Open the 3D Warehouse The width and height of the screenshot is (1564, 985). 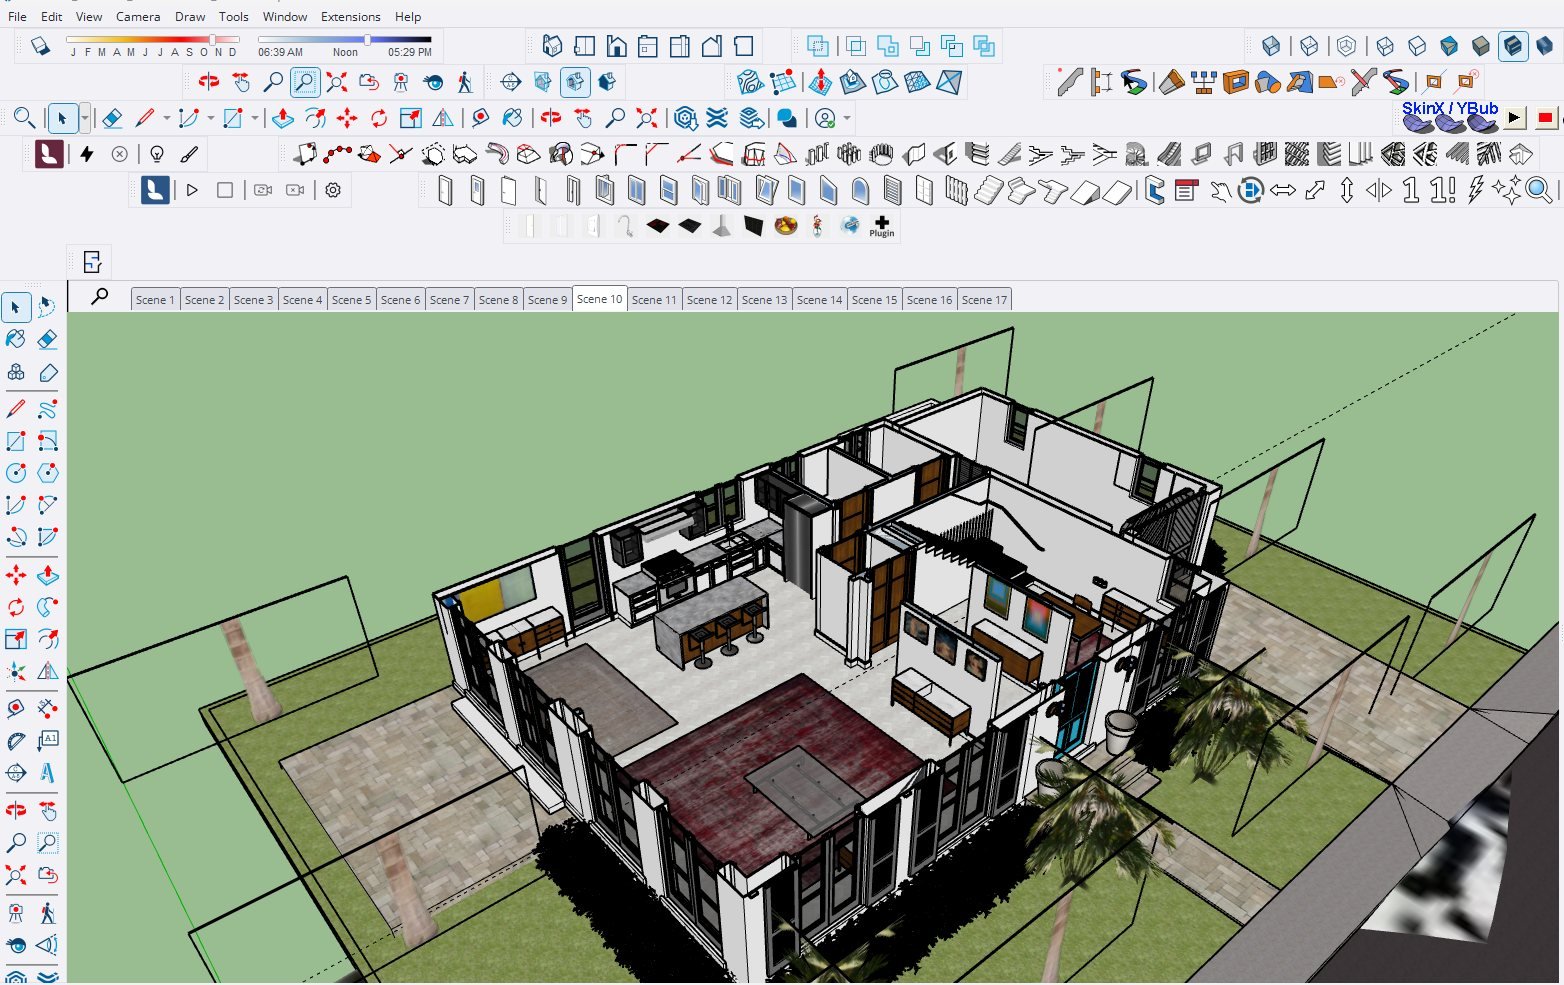point(685,118)
